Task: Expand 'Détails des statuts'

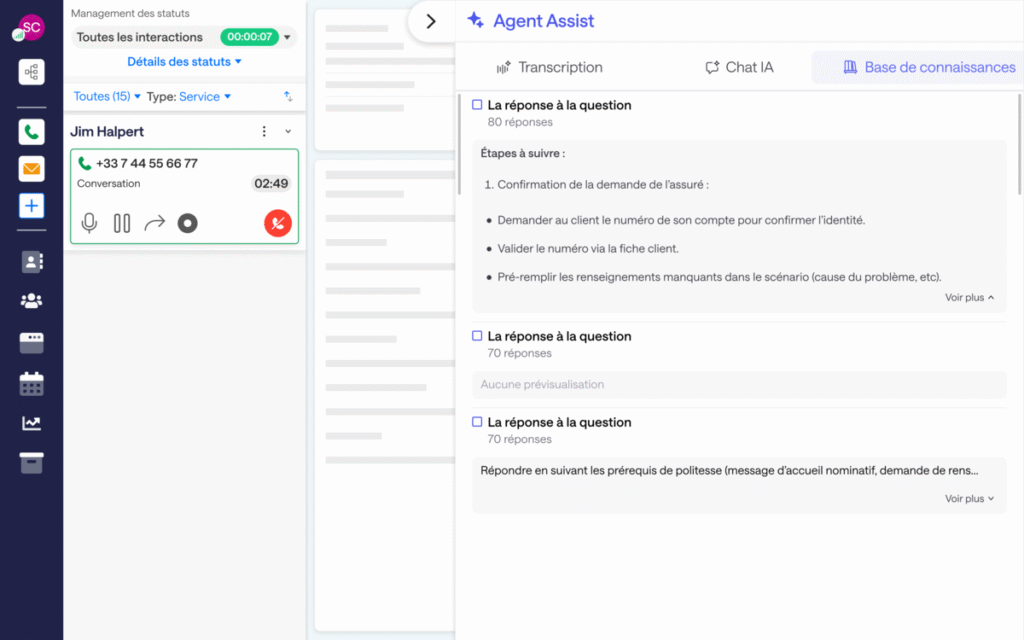Action: [184, 61]
